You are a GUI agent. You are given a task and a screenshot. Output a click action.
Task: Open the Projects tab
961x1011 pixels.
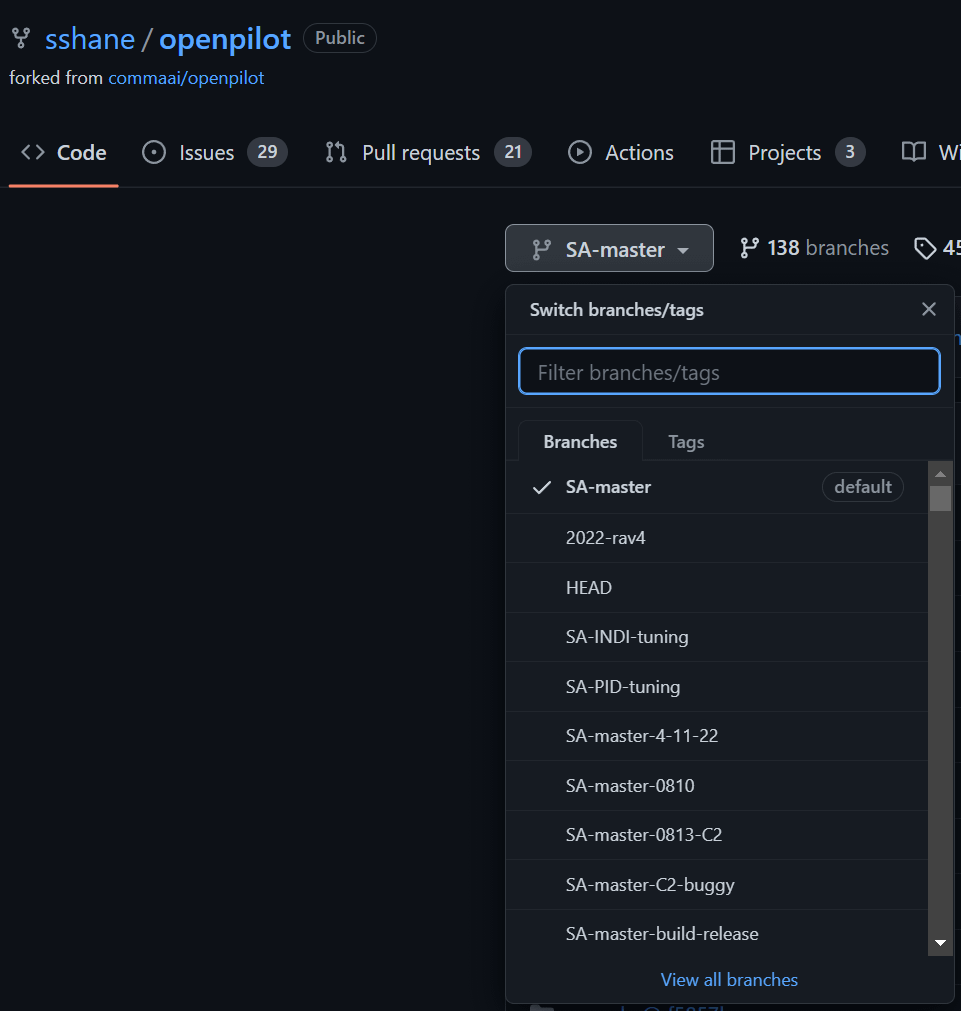pyautogui.click(x=787, y=153)
